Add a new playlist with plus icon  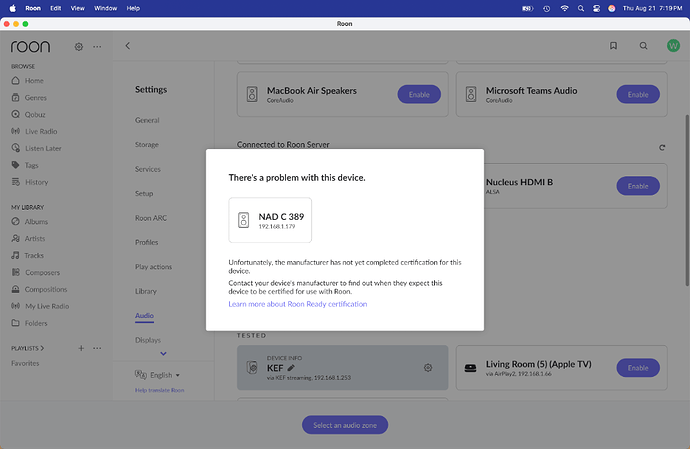pos(81,348)
